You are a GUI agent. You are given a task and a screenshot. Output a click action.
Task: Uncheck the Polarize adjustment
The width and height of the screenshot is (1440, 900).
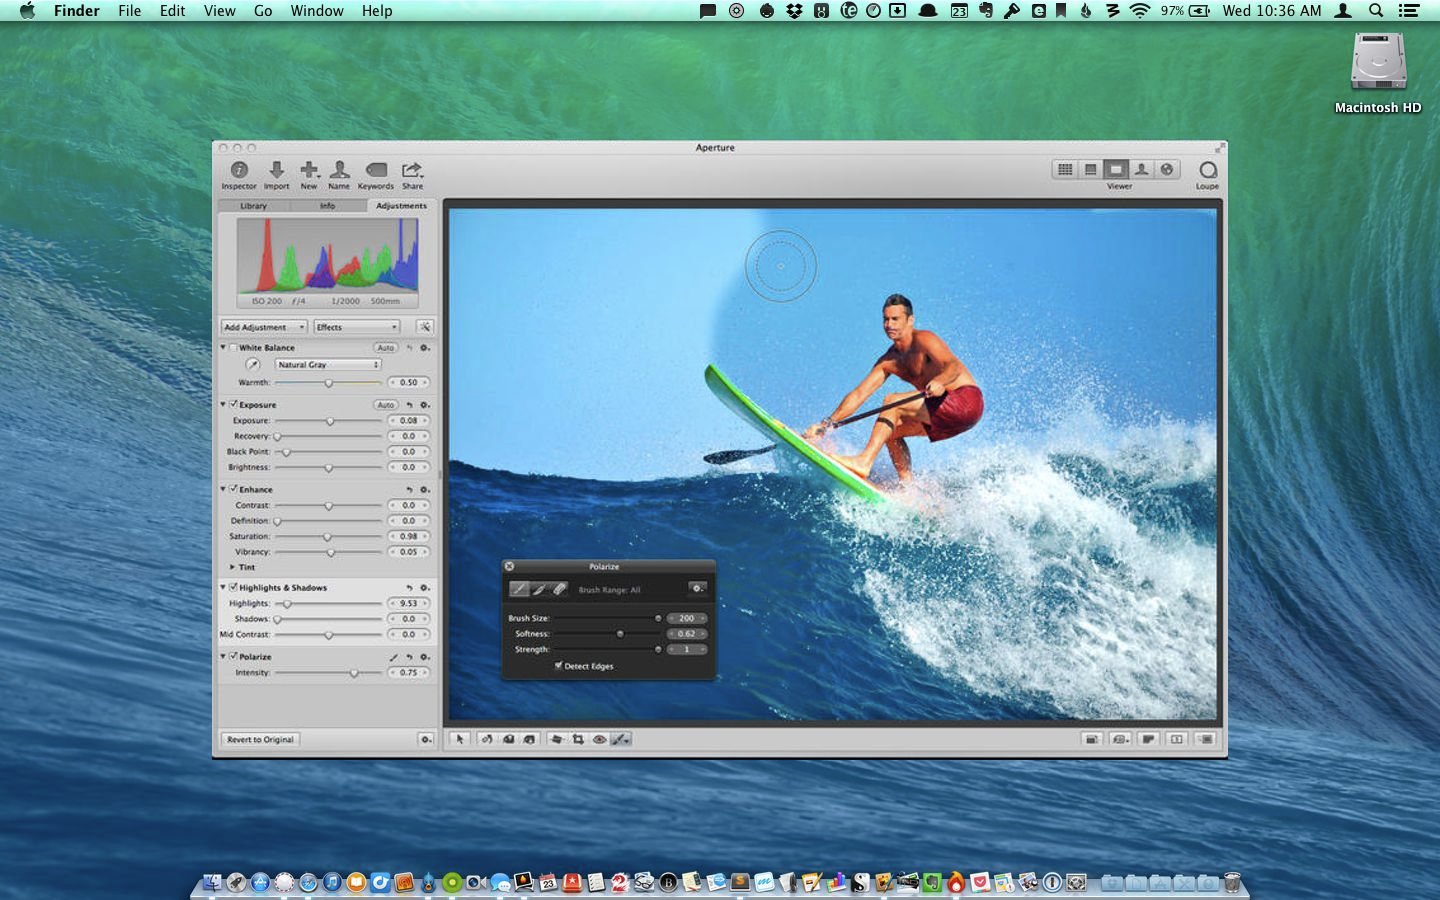[233, 657]
